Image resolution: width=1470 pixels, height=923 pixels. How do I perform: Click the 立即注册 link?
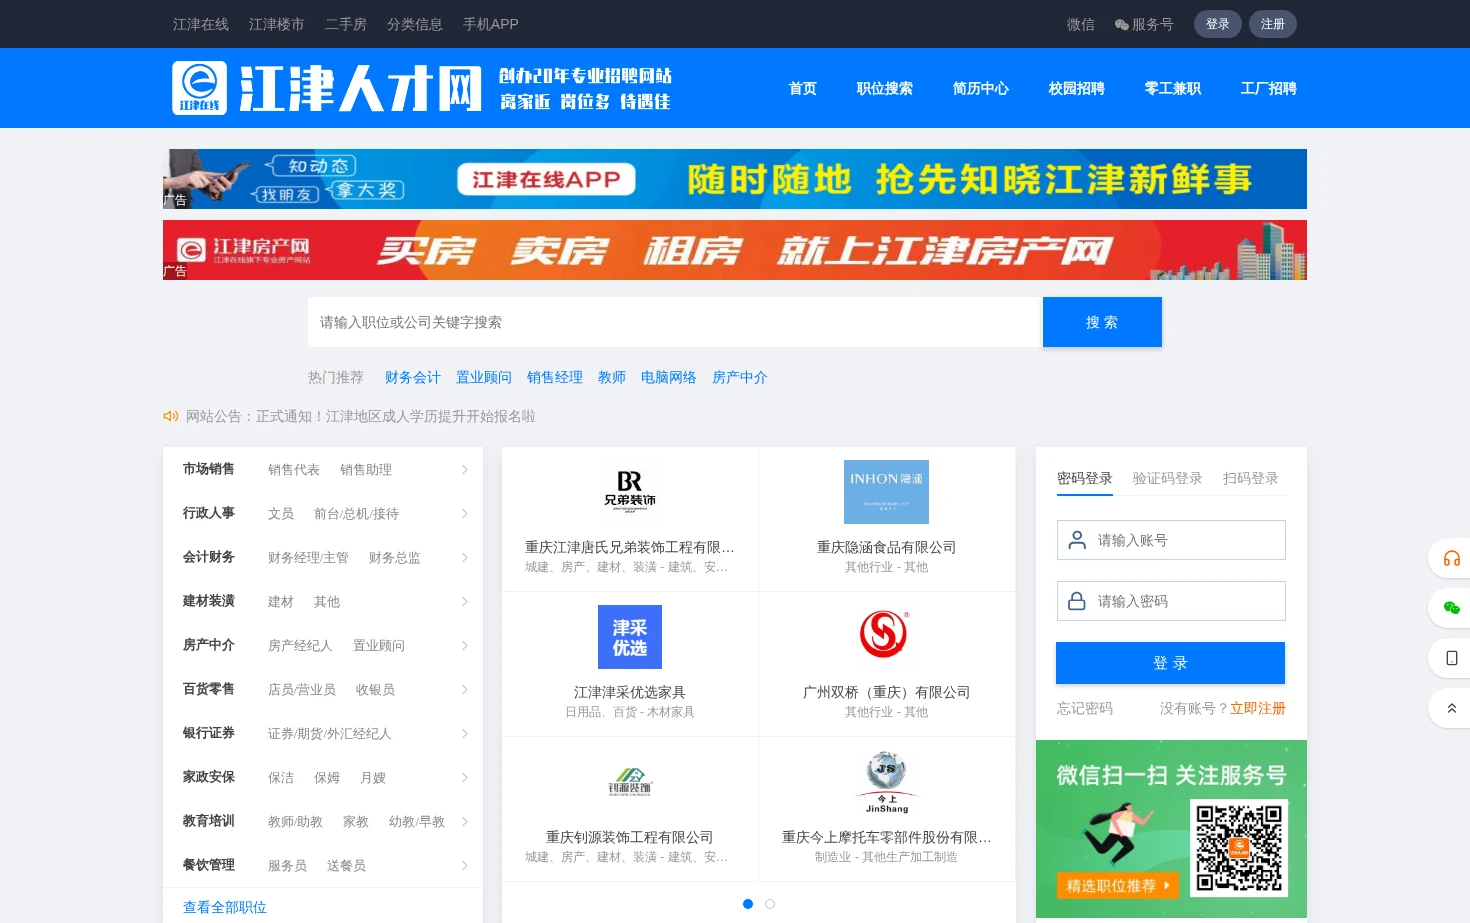[1258, 708]
